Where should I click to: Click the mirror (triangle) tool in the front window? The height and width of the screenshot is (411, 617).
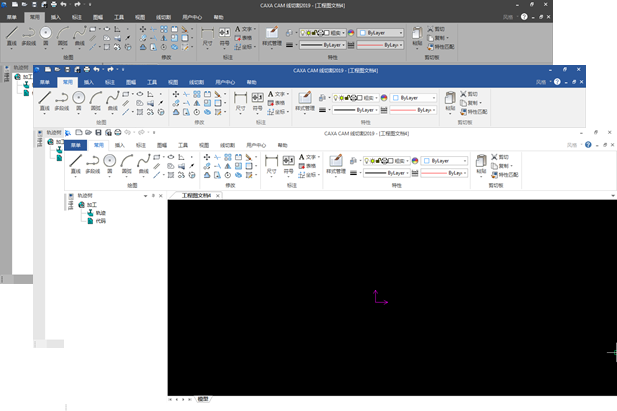228,166
